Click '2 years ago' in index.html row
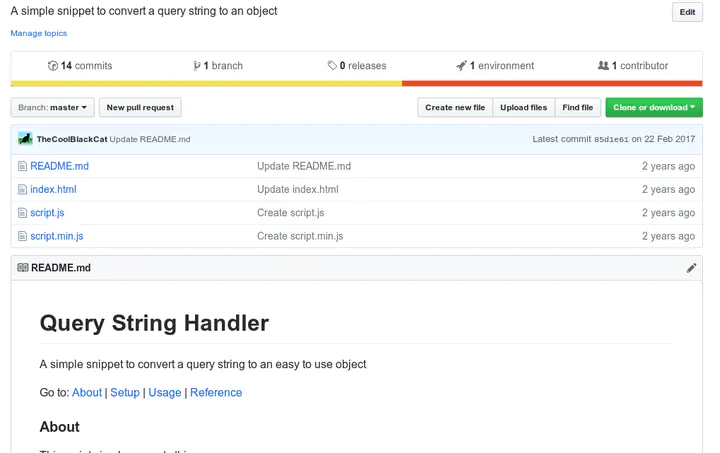 pos(668,189)
